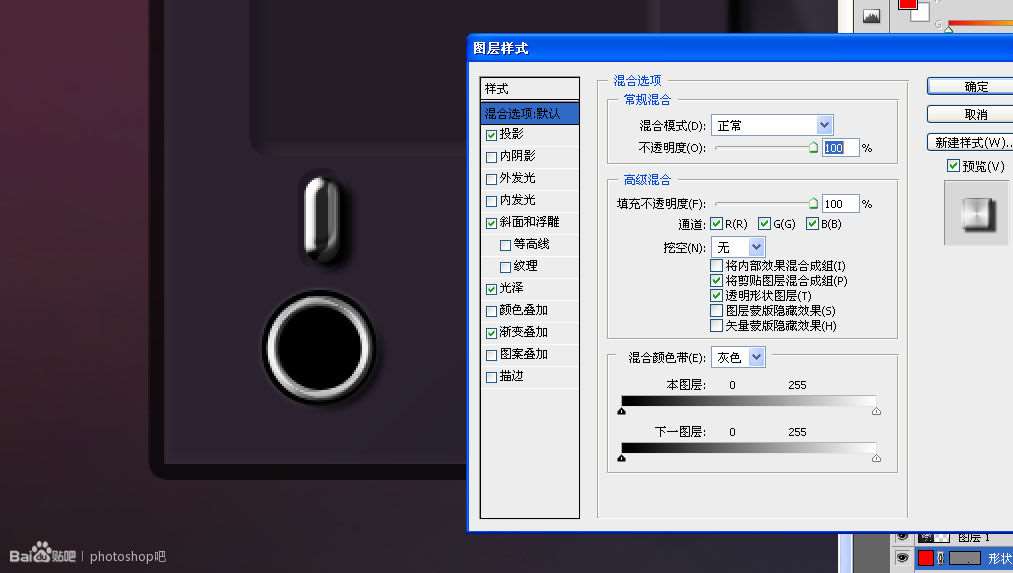
Task: Toggle the 投影 (Drop Shadow) checkbox
Action: click(x=491, y=135)
